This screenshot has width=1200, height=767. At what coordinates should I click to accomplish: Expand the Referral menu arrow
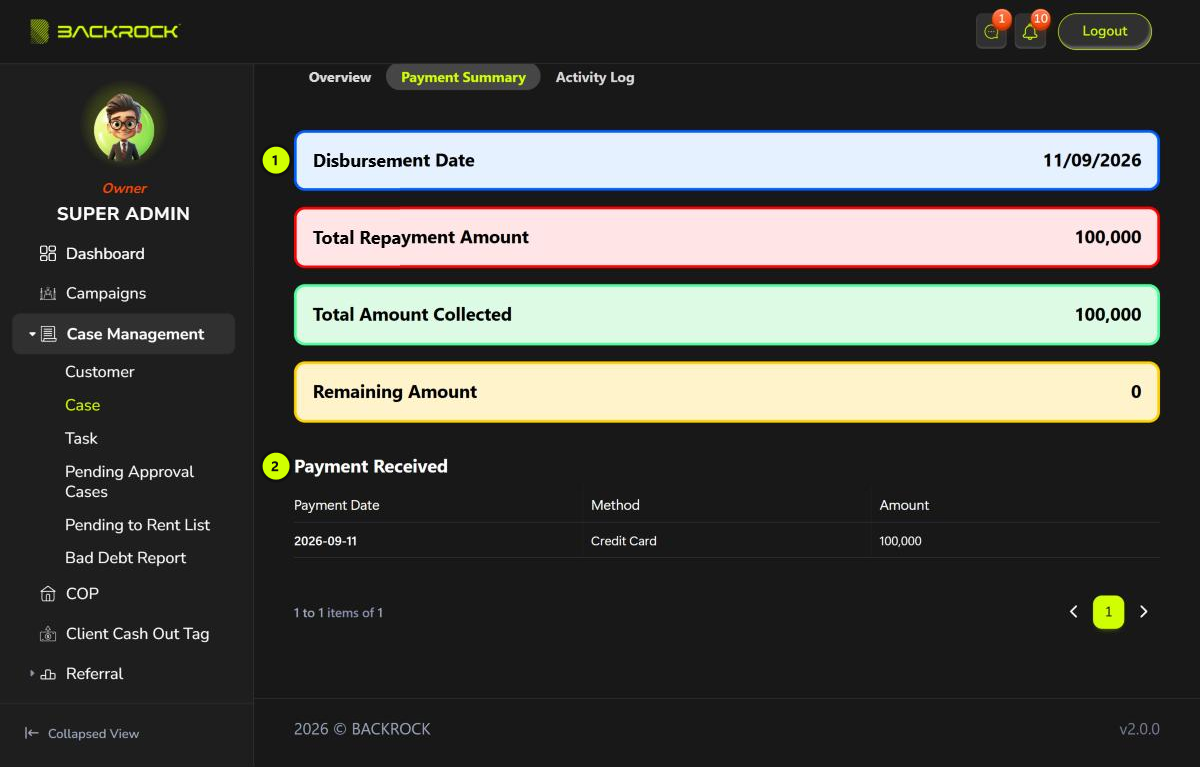32,674
